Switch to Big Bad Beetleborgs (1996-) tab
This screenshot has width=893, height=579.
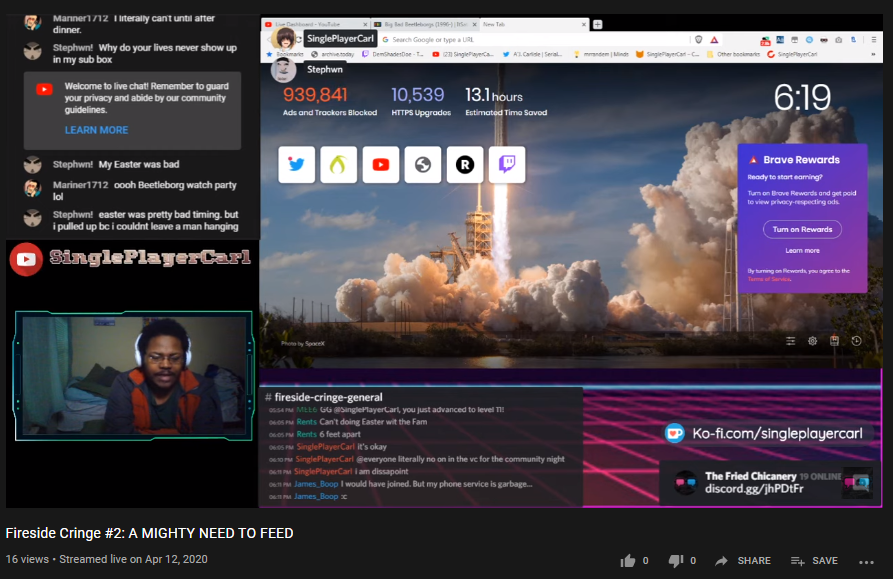pos(424,24)
